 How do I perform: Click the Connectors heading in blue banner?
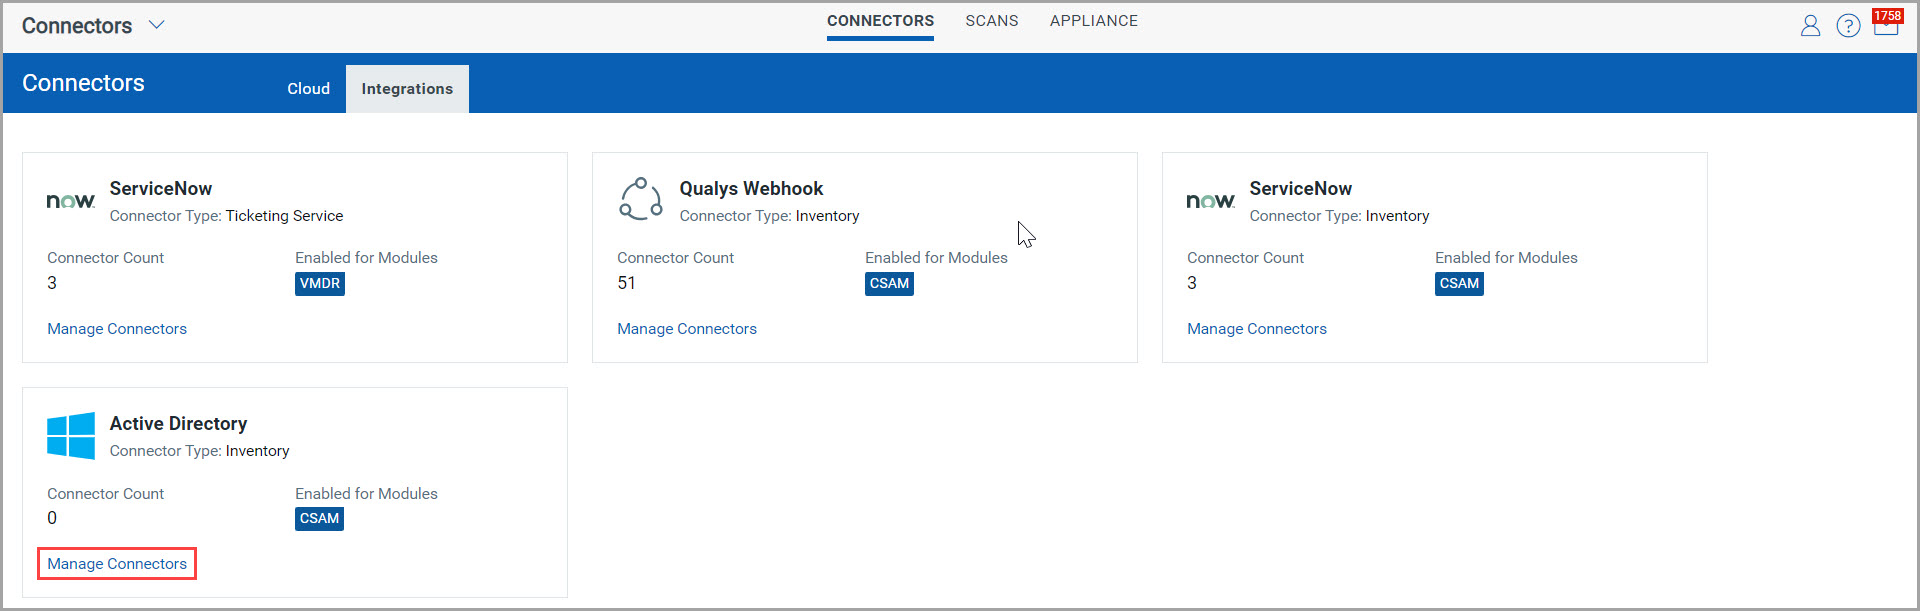point(83,83)
